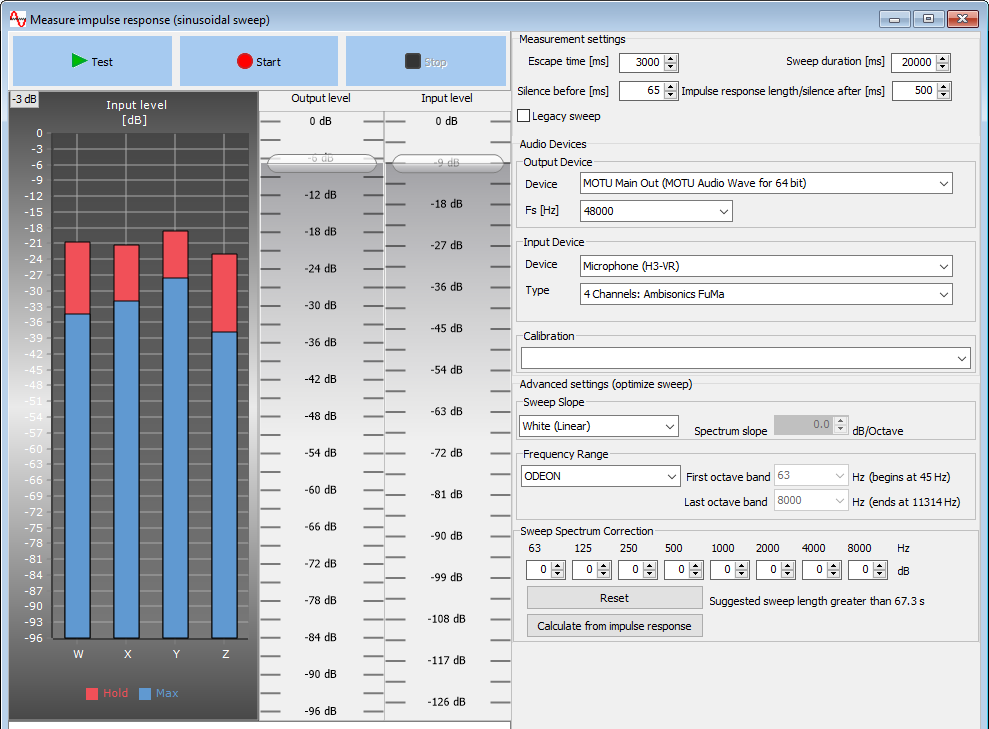
Task: Open the Output Device dropdown
Action: (766, 184)
